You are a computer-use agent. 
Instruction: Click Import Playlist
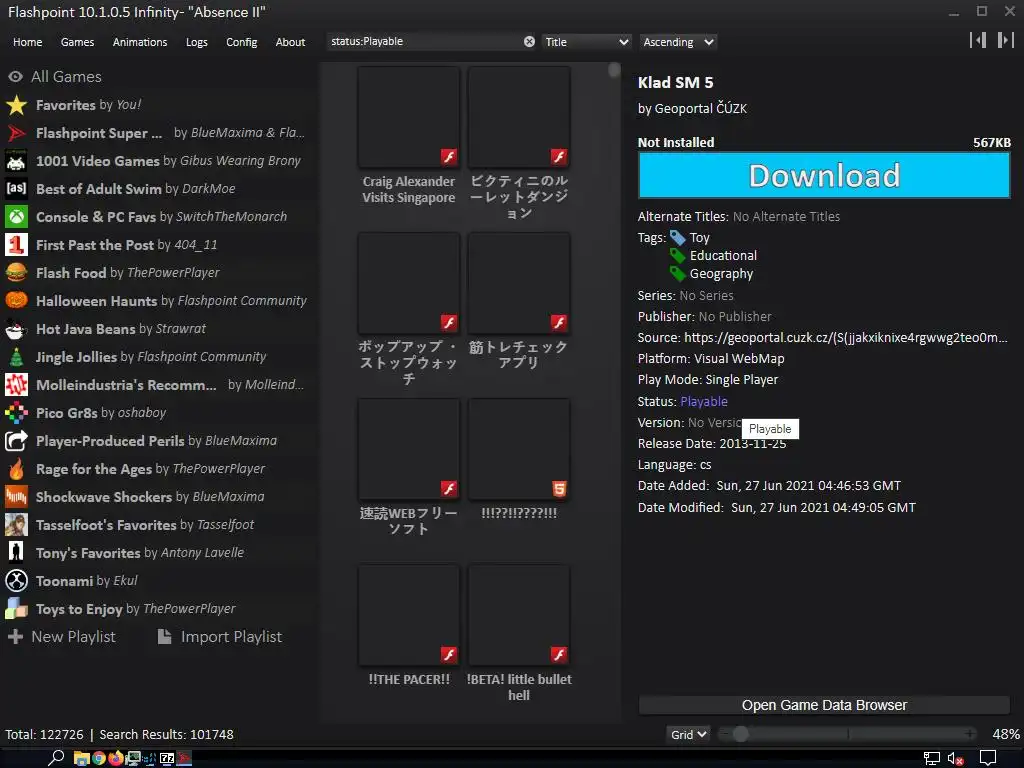pos(220,637)
